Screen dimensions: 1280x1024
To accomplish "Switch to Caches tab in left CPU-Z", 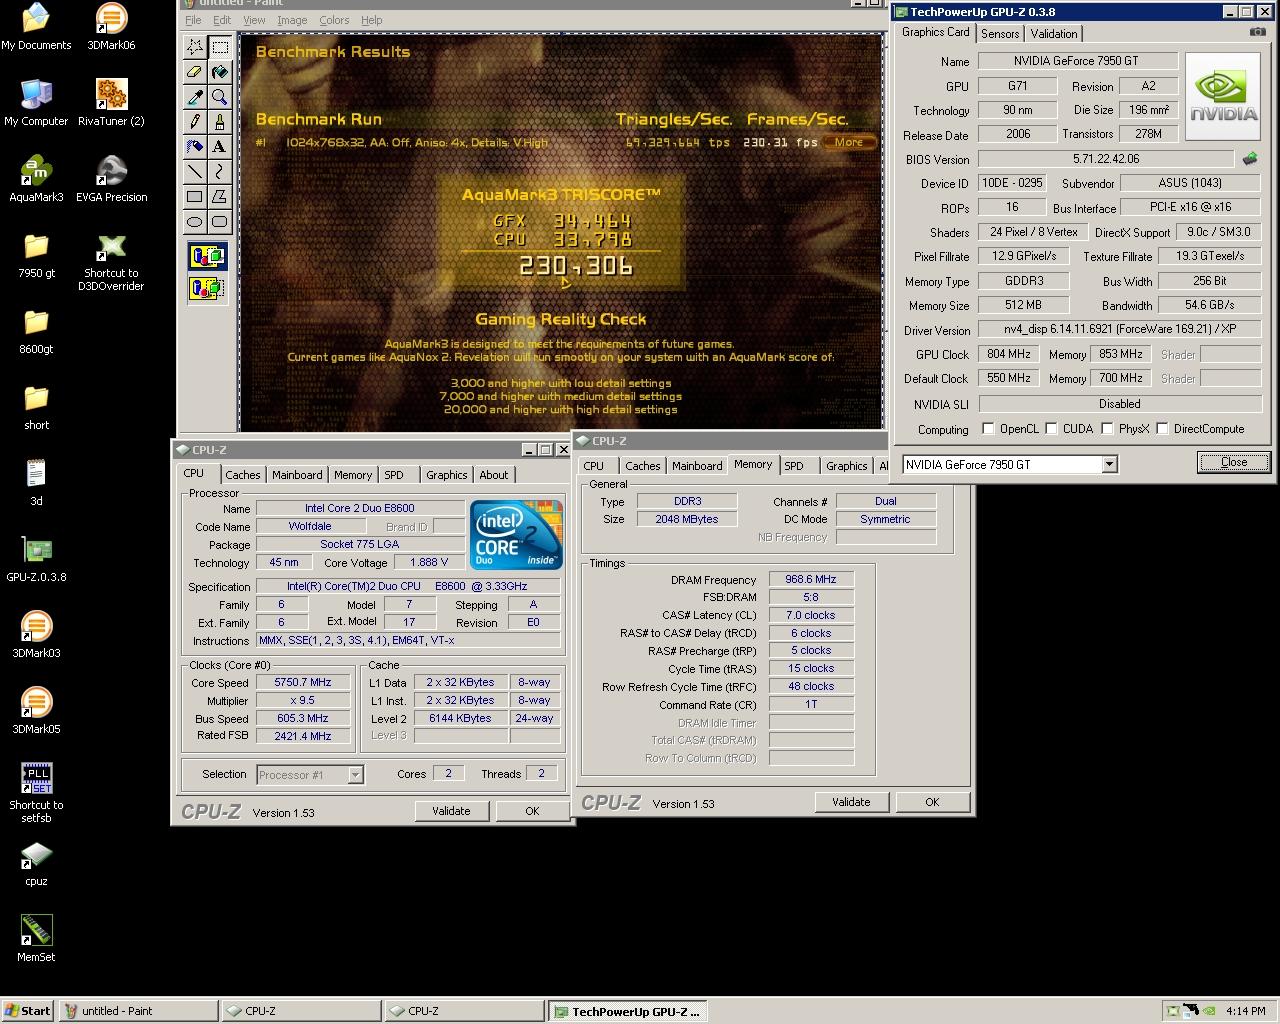I will tap(242, 475).
